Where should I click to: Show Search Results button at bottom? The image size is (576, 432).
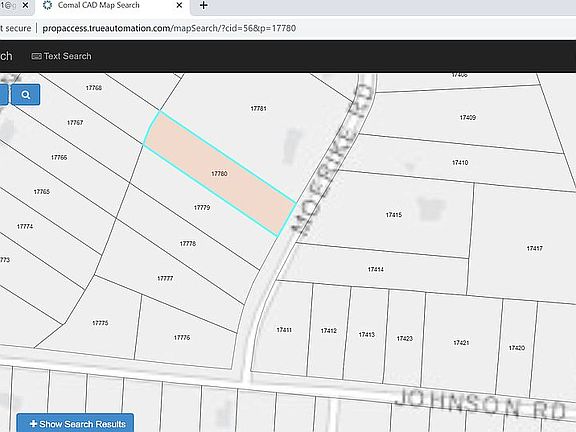click(x=75, y=423)
